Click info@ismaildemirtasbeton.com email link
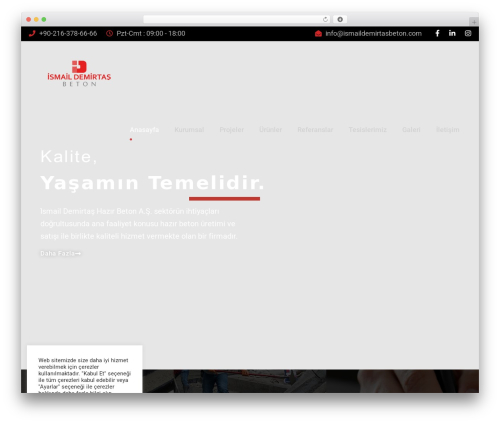This screenshot has width=500, height=423. click(373, 33)
